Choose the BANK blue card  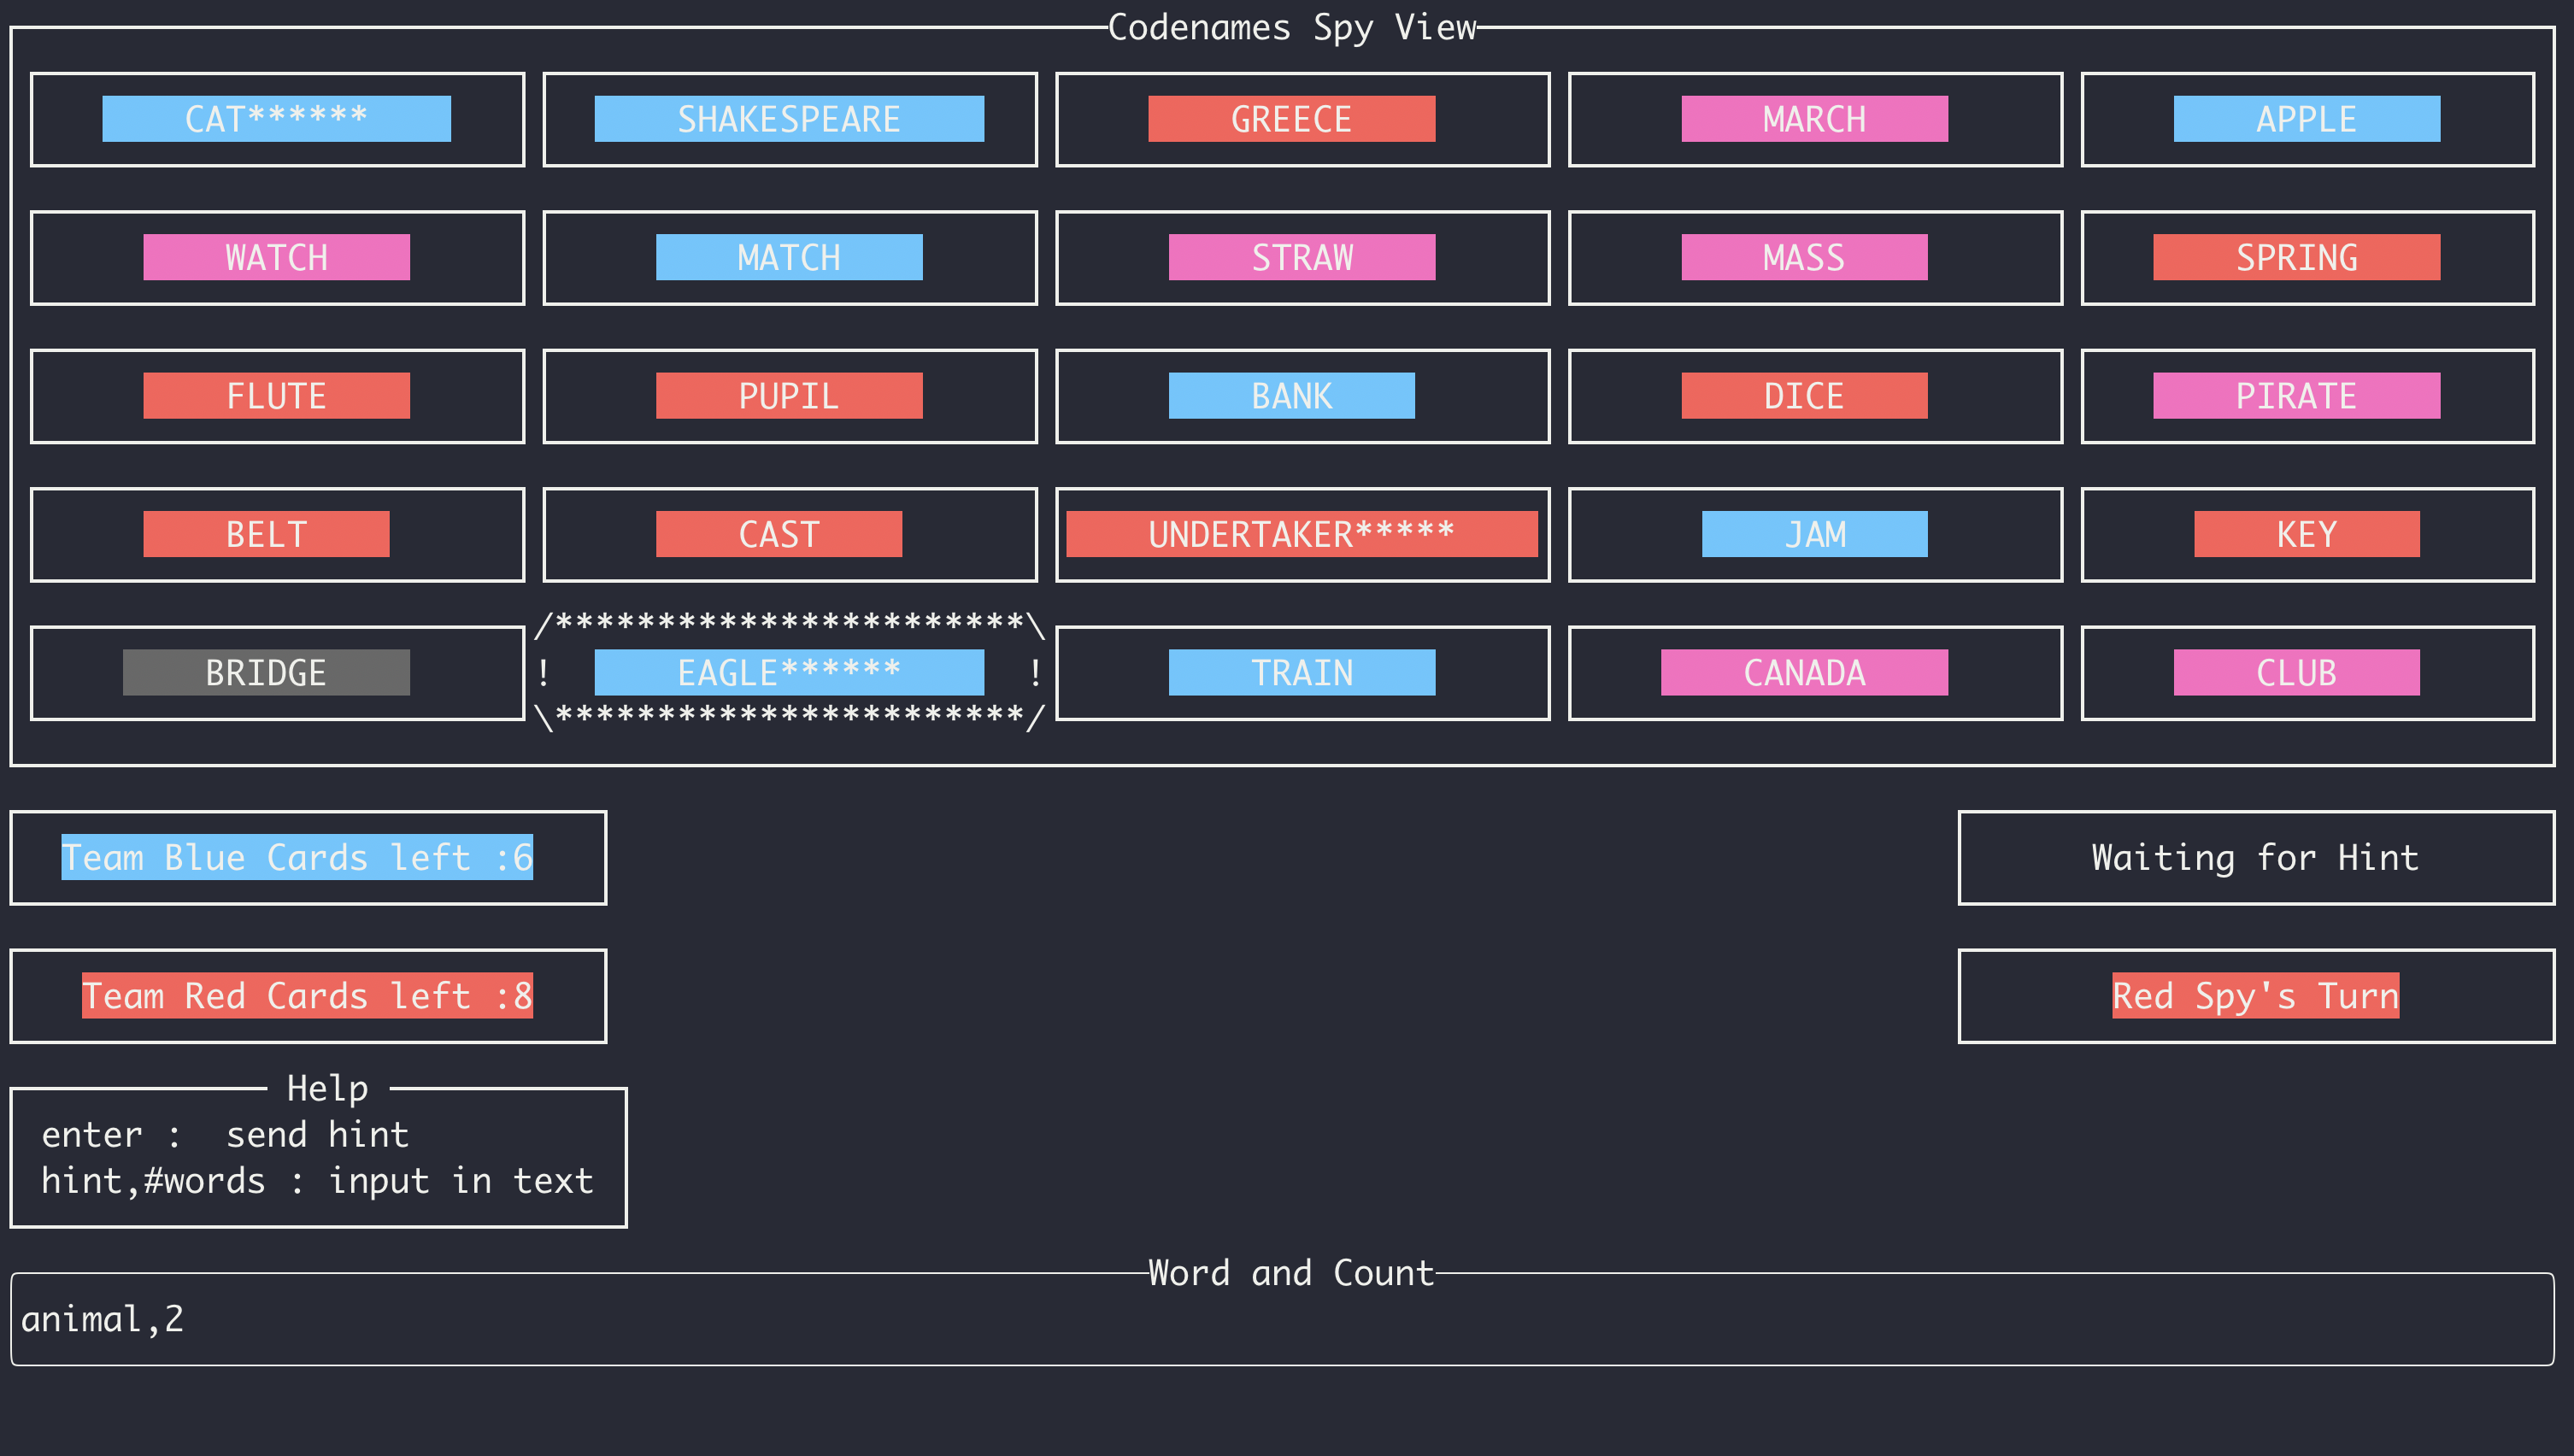coord(1302,396)
